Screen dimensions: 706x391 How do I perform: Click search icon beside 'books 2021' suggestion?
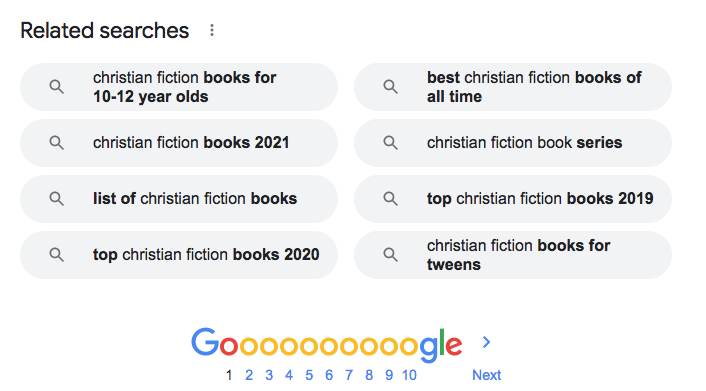56,143
